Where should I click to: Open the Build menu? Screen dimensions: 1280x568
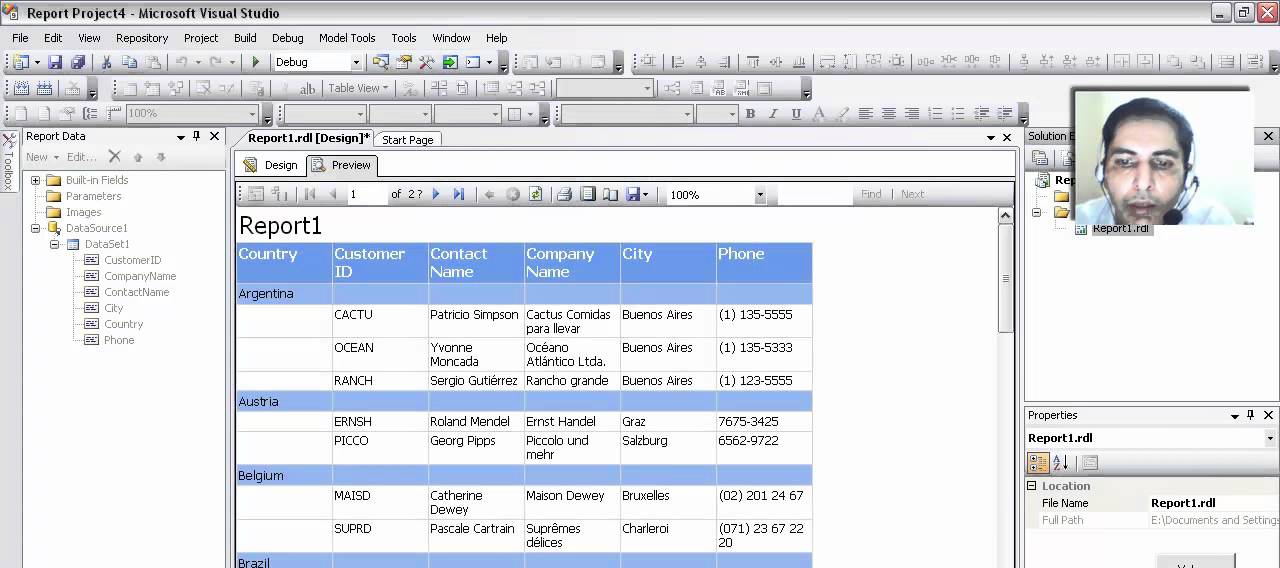(245, 38)
